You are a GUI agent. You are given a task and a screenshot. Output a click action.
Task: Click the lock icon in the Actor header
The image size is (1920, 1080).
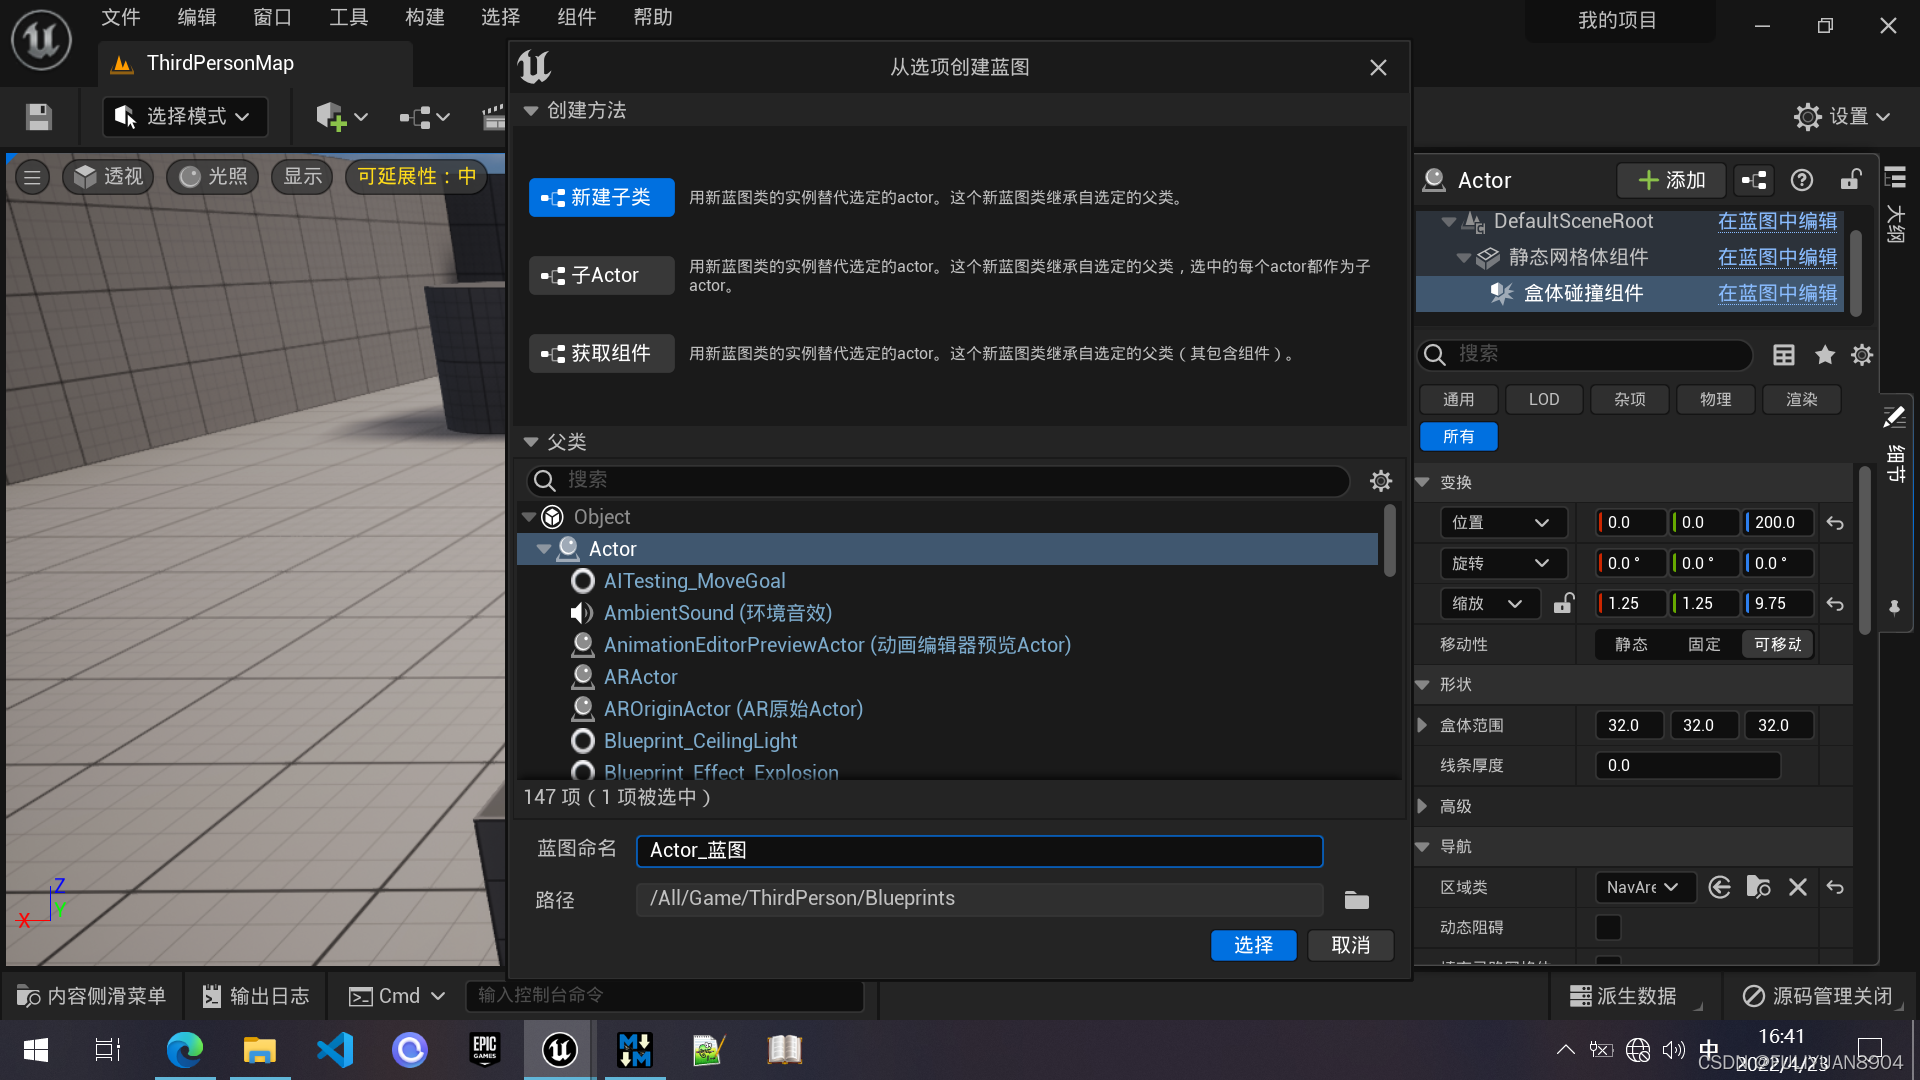coord(1851,180)
